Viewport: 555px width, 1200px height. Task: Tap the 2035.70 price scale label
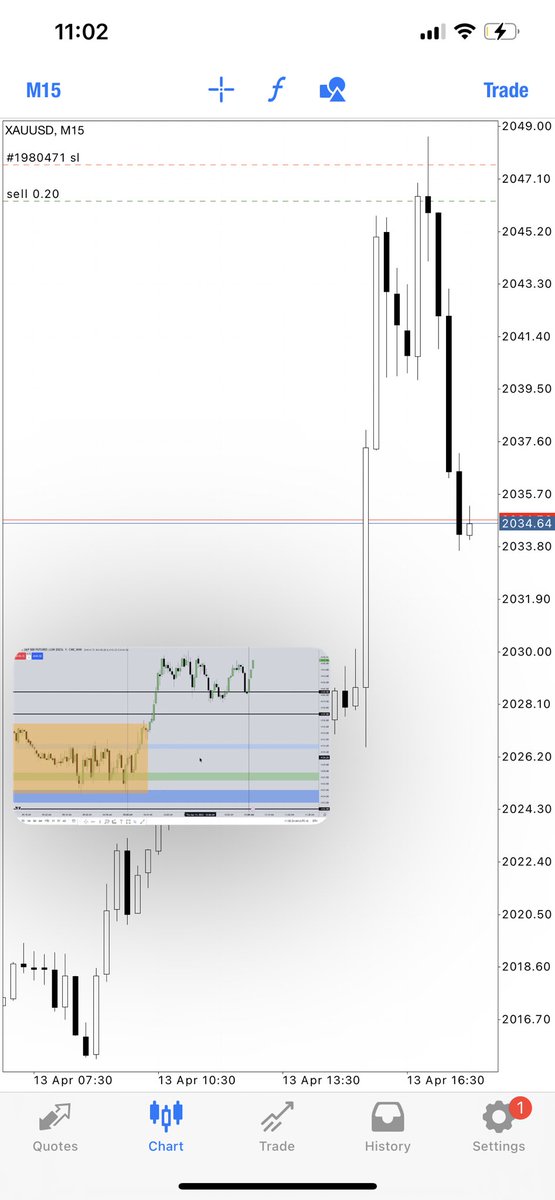(x=529, y=493)
